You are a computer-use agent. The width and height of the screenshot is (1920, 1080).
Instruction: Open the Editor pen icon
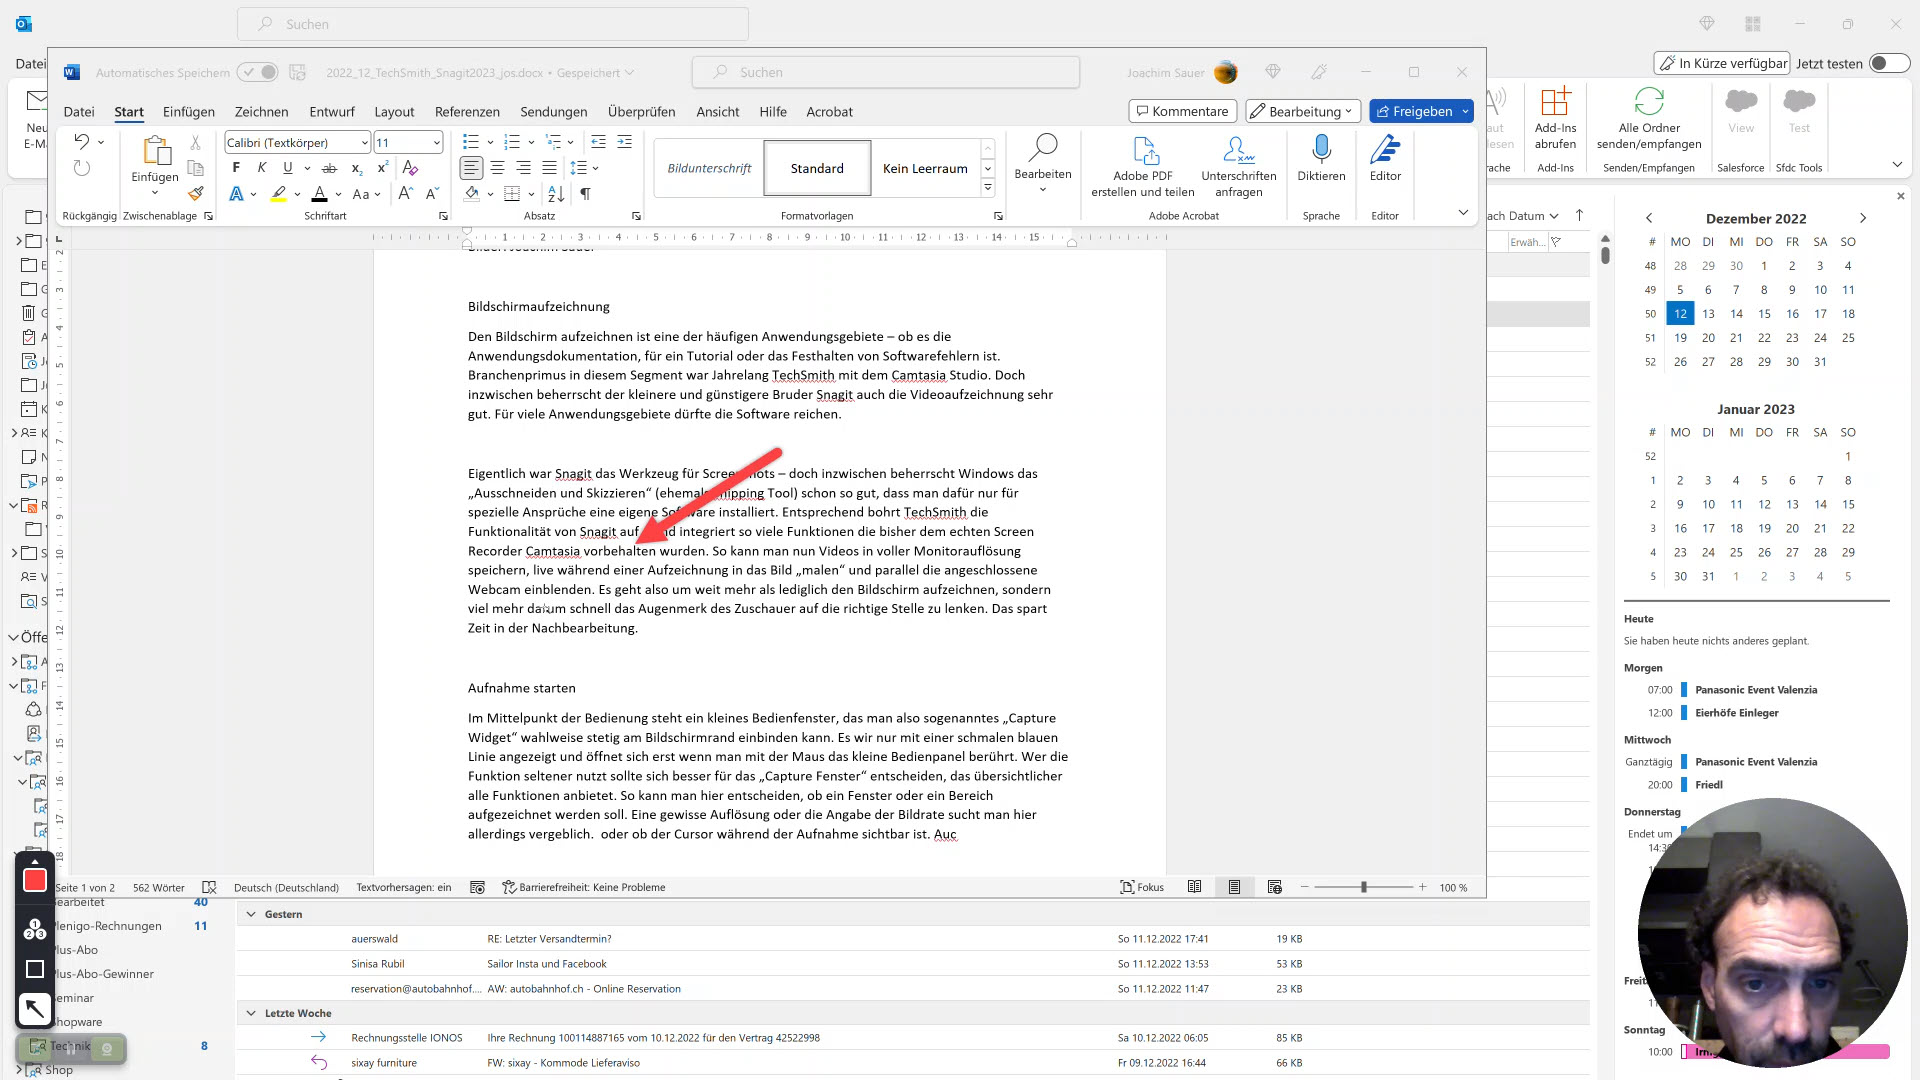(x=1385, y=150)
